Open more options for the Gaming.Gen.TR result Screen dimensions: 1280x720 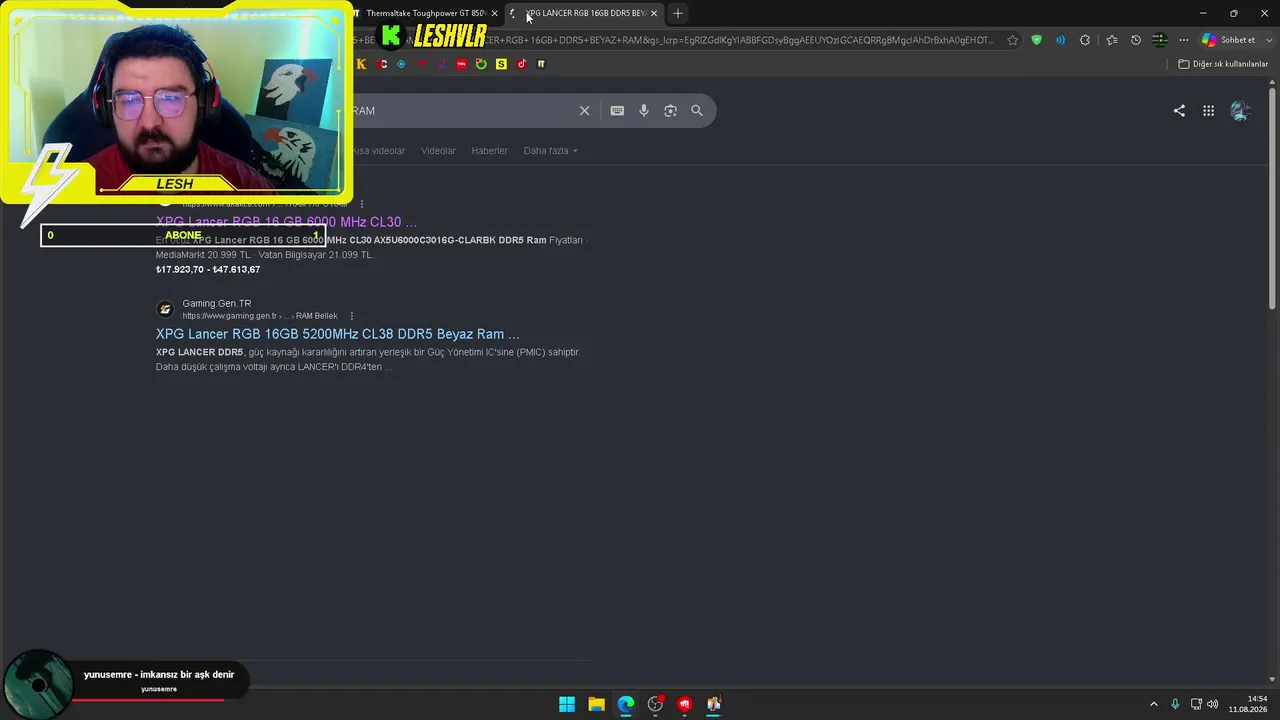pos(351,316)
